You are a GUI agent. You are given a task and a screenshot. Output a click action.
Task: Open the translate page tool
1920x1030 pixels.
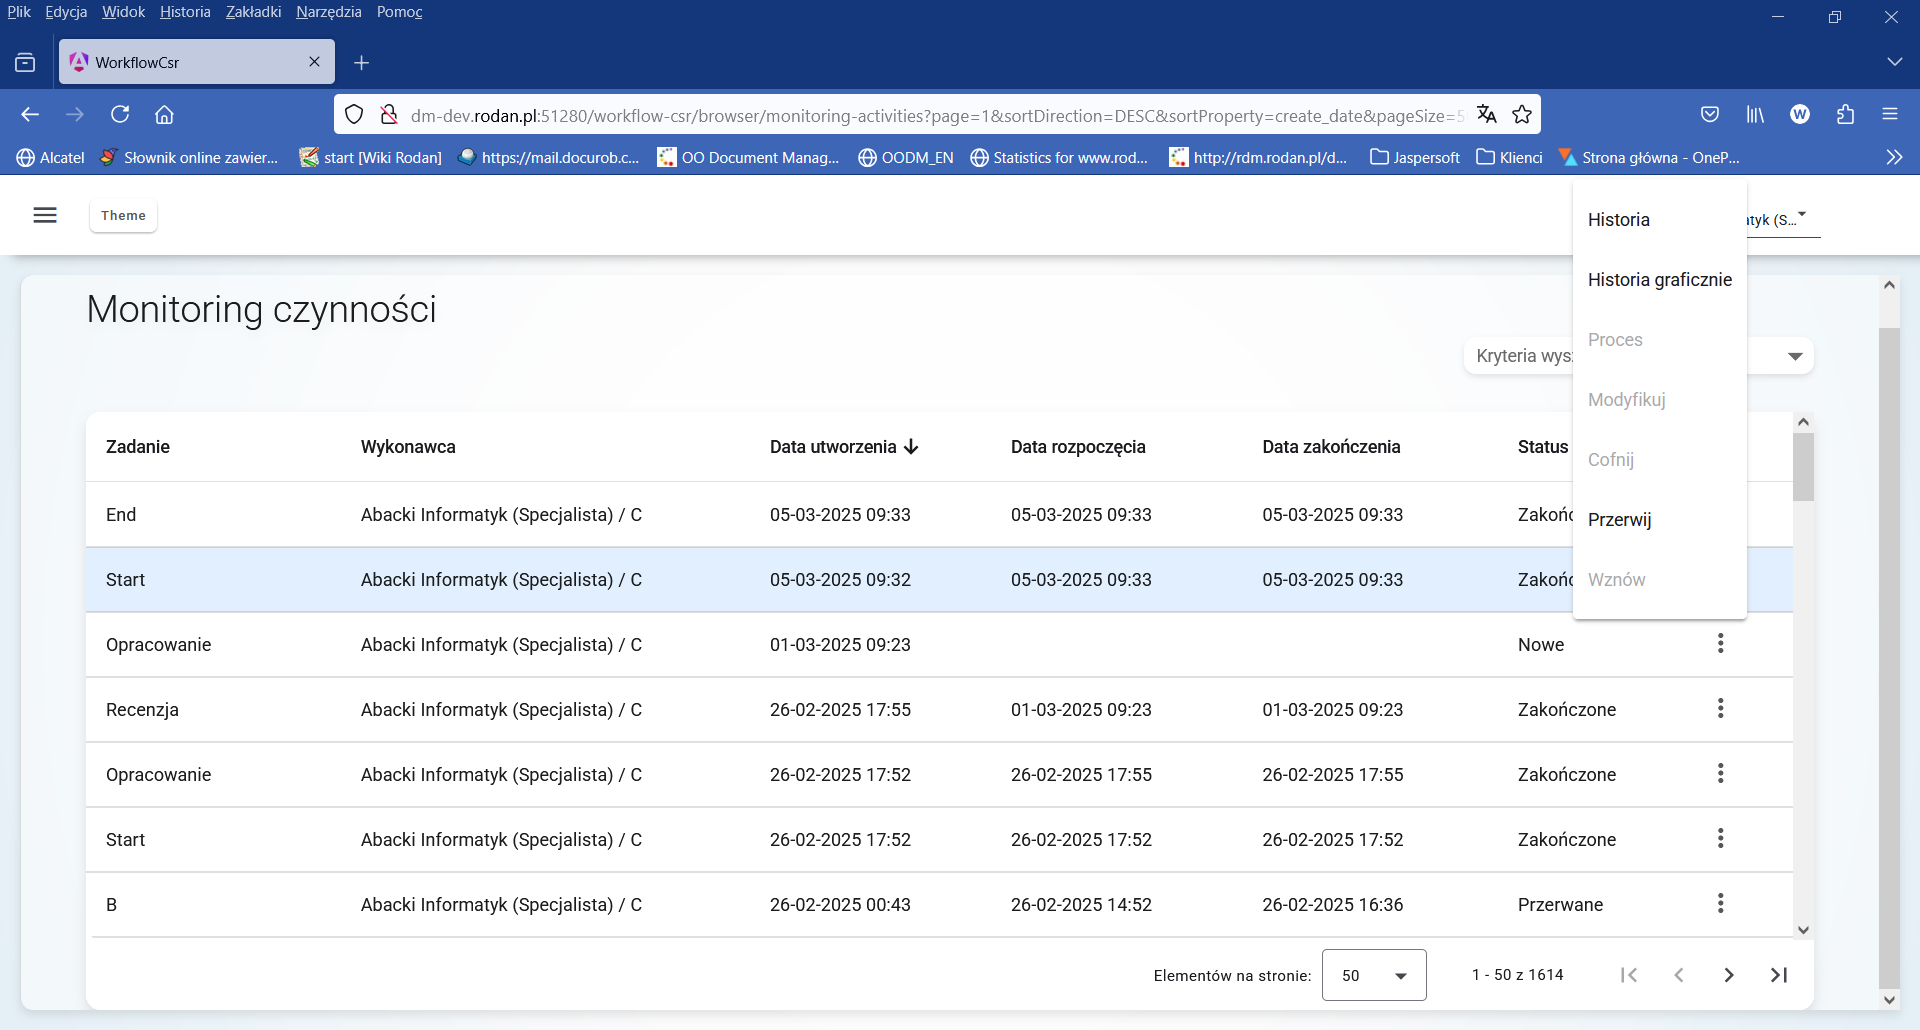(1487, 114)
